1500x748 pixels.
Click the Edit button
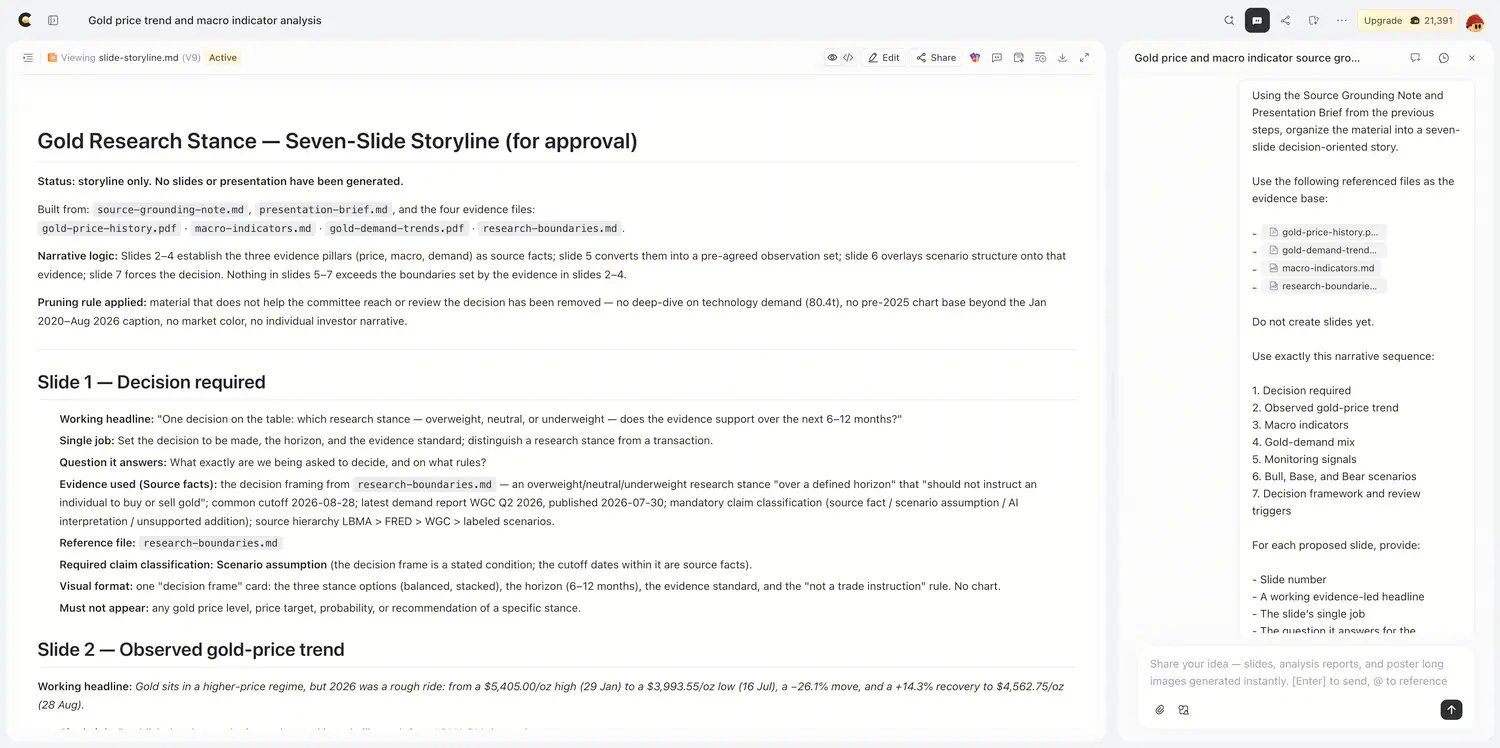coord(884,58)
